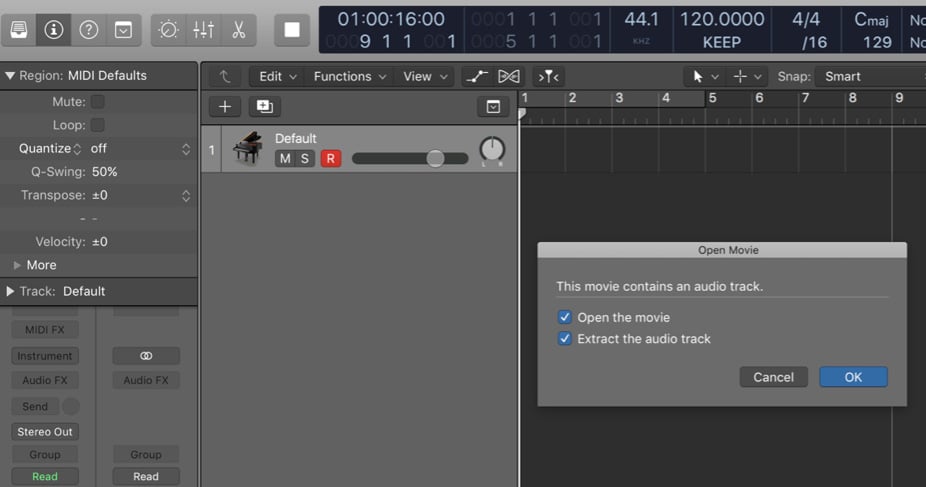Viewport: 926px width, 487px height.
Task: Click the KEEP tempo mode label
Action: pos(722,43)
